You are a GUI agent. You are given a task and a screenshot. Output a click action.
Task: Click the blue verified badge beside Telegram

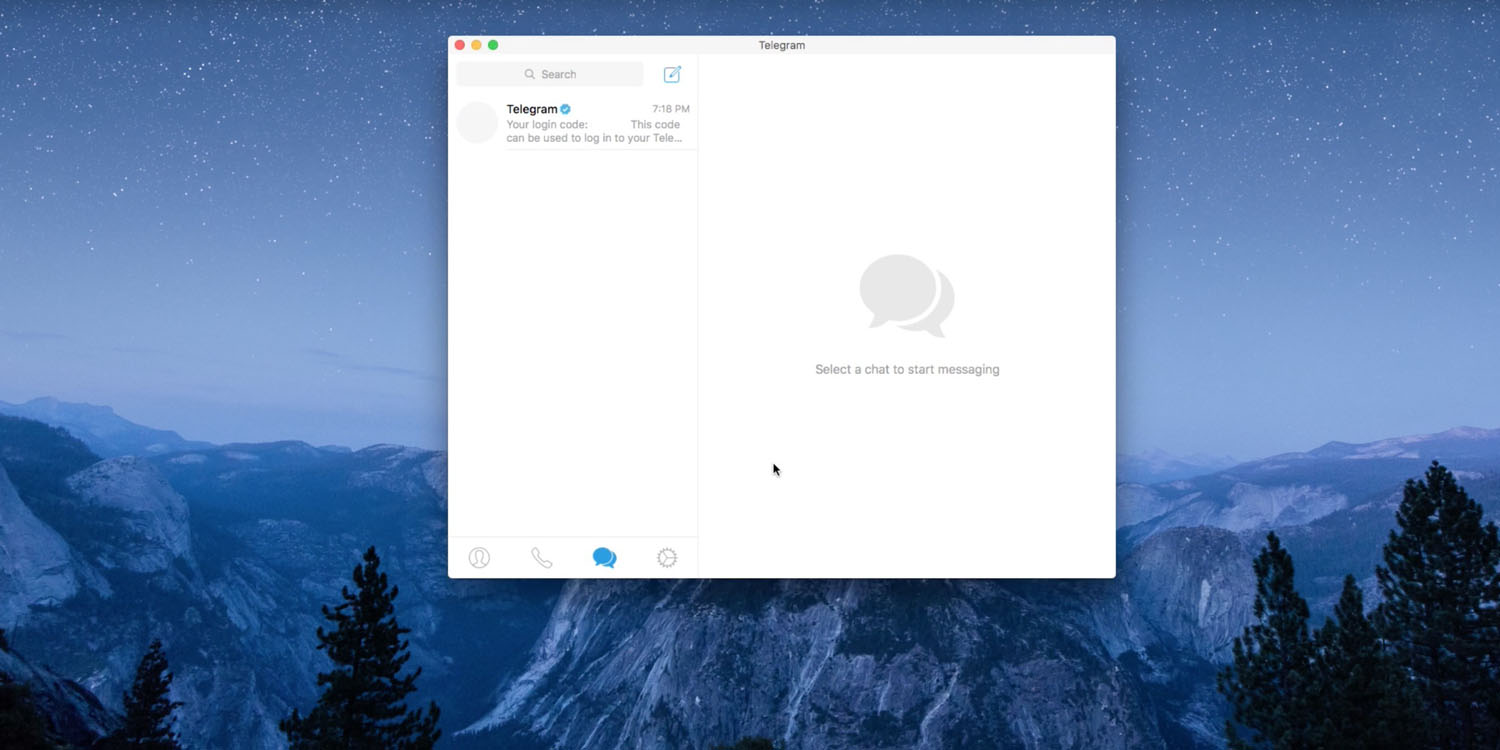pos(566,109)
